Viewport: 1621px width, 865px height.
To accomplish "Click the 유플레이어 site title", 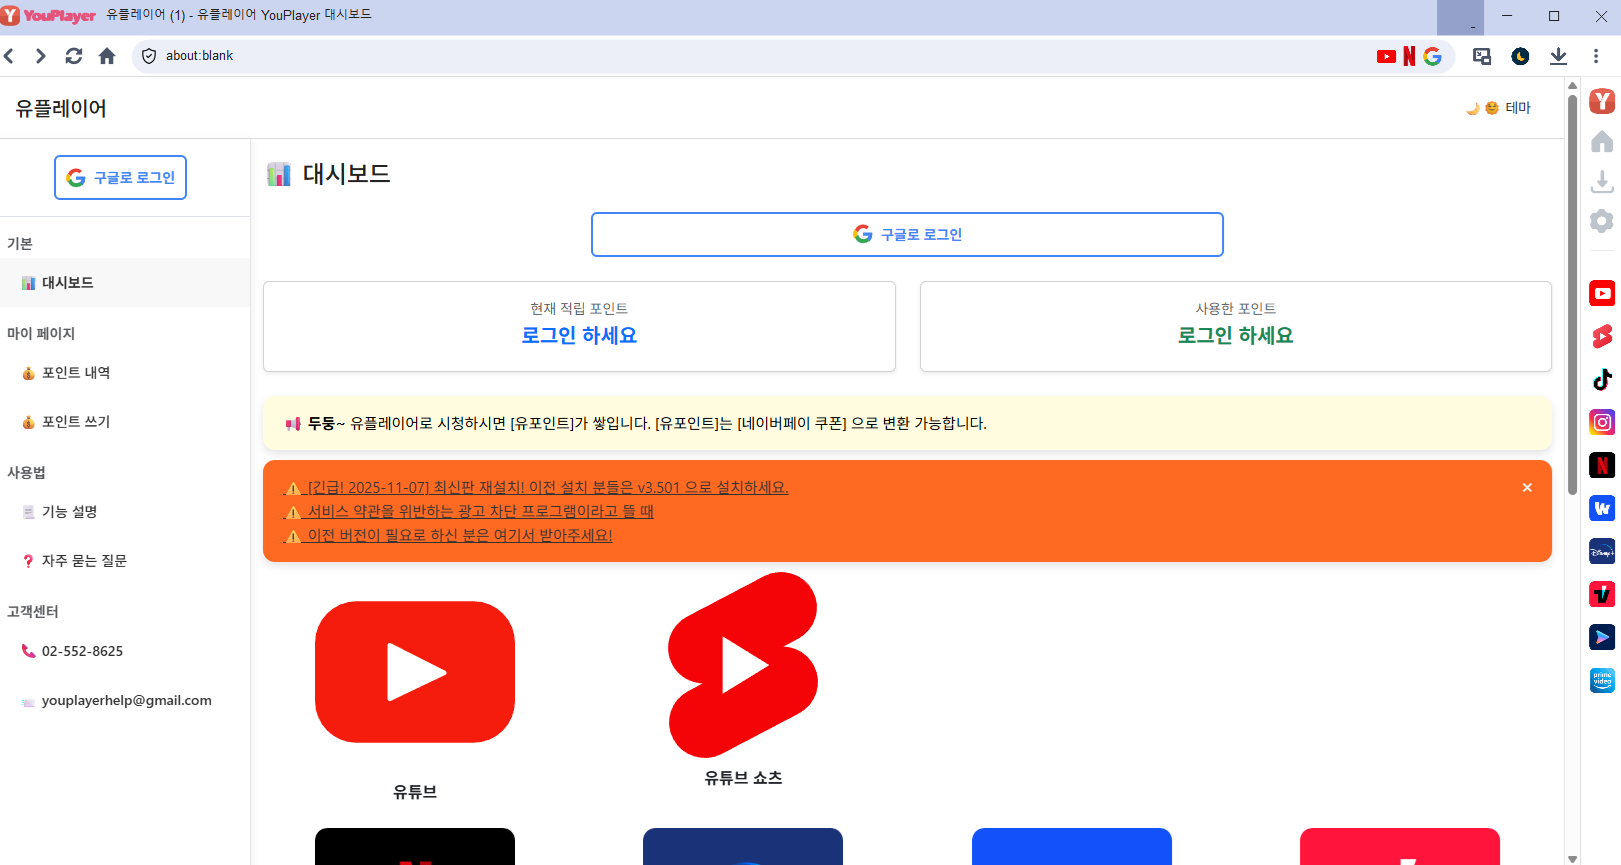I will (61, 108).
